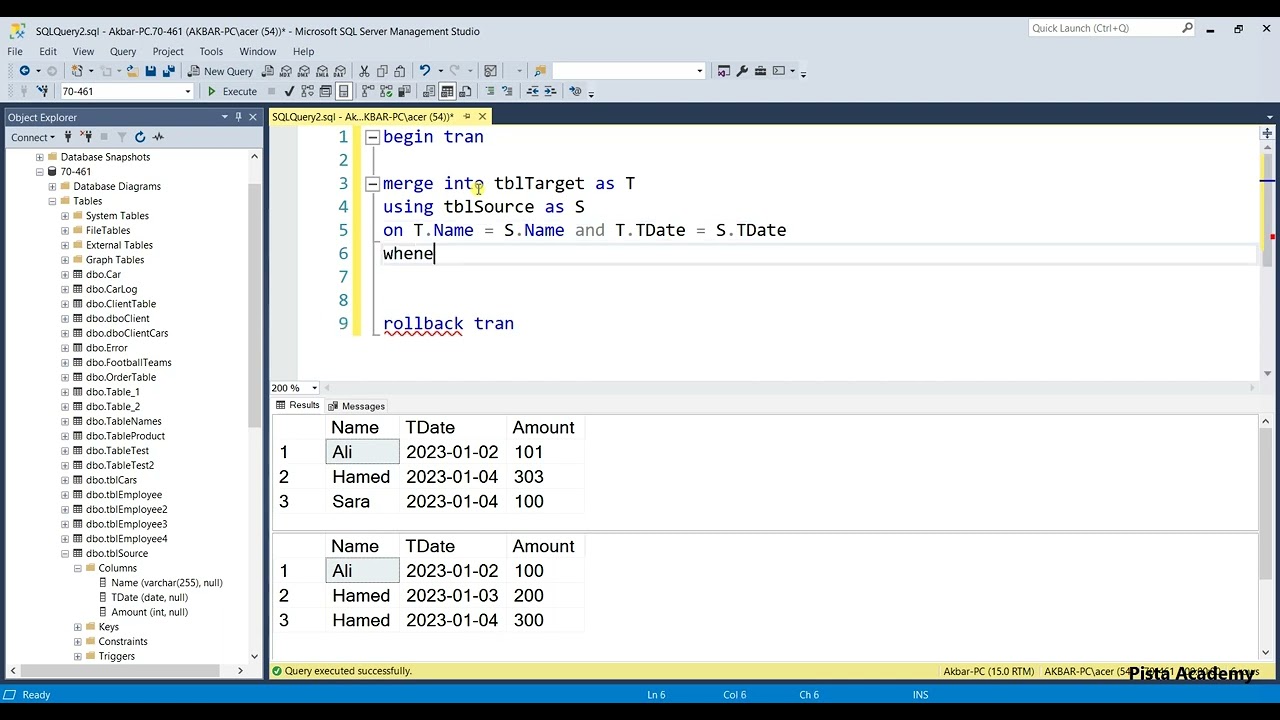Close the Object Explorer panel
This screenshot has height=720, width=1280.
[253, 117]
